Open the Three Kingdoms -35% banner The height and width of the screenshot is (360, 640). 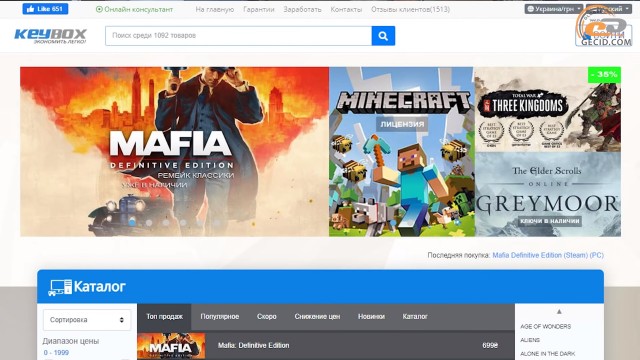[x=548, y=109]
